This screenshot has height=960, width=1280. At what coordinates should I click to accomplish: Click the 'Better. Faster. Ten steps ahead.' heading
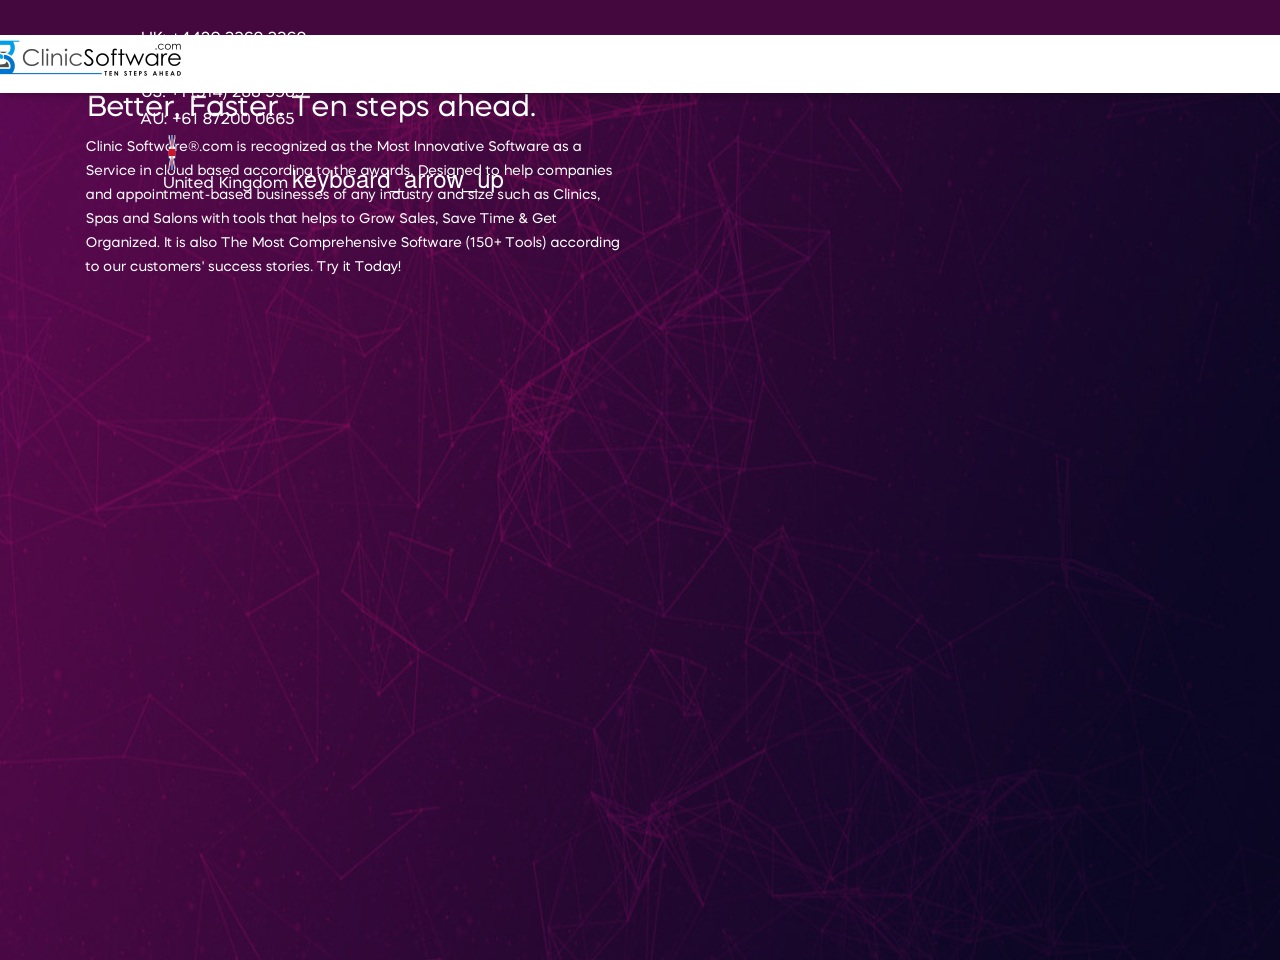(311, 107)
